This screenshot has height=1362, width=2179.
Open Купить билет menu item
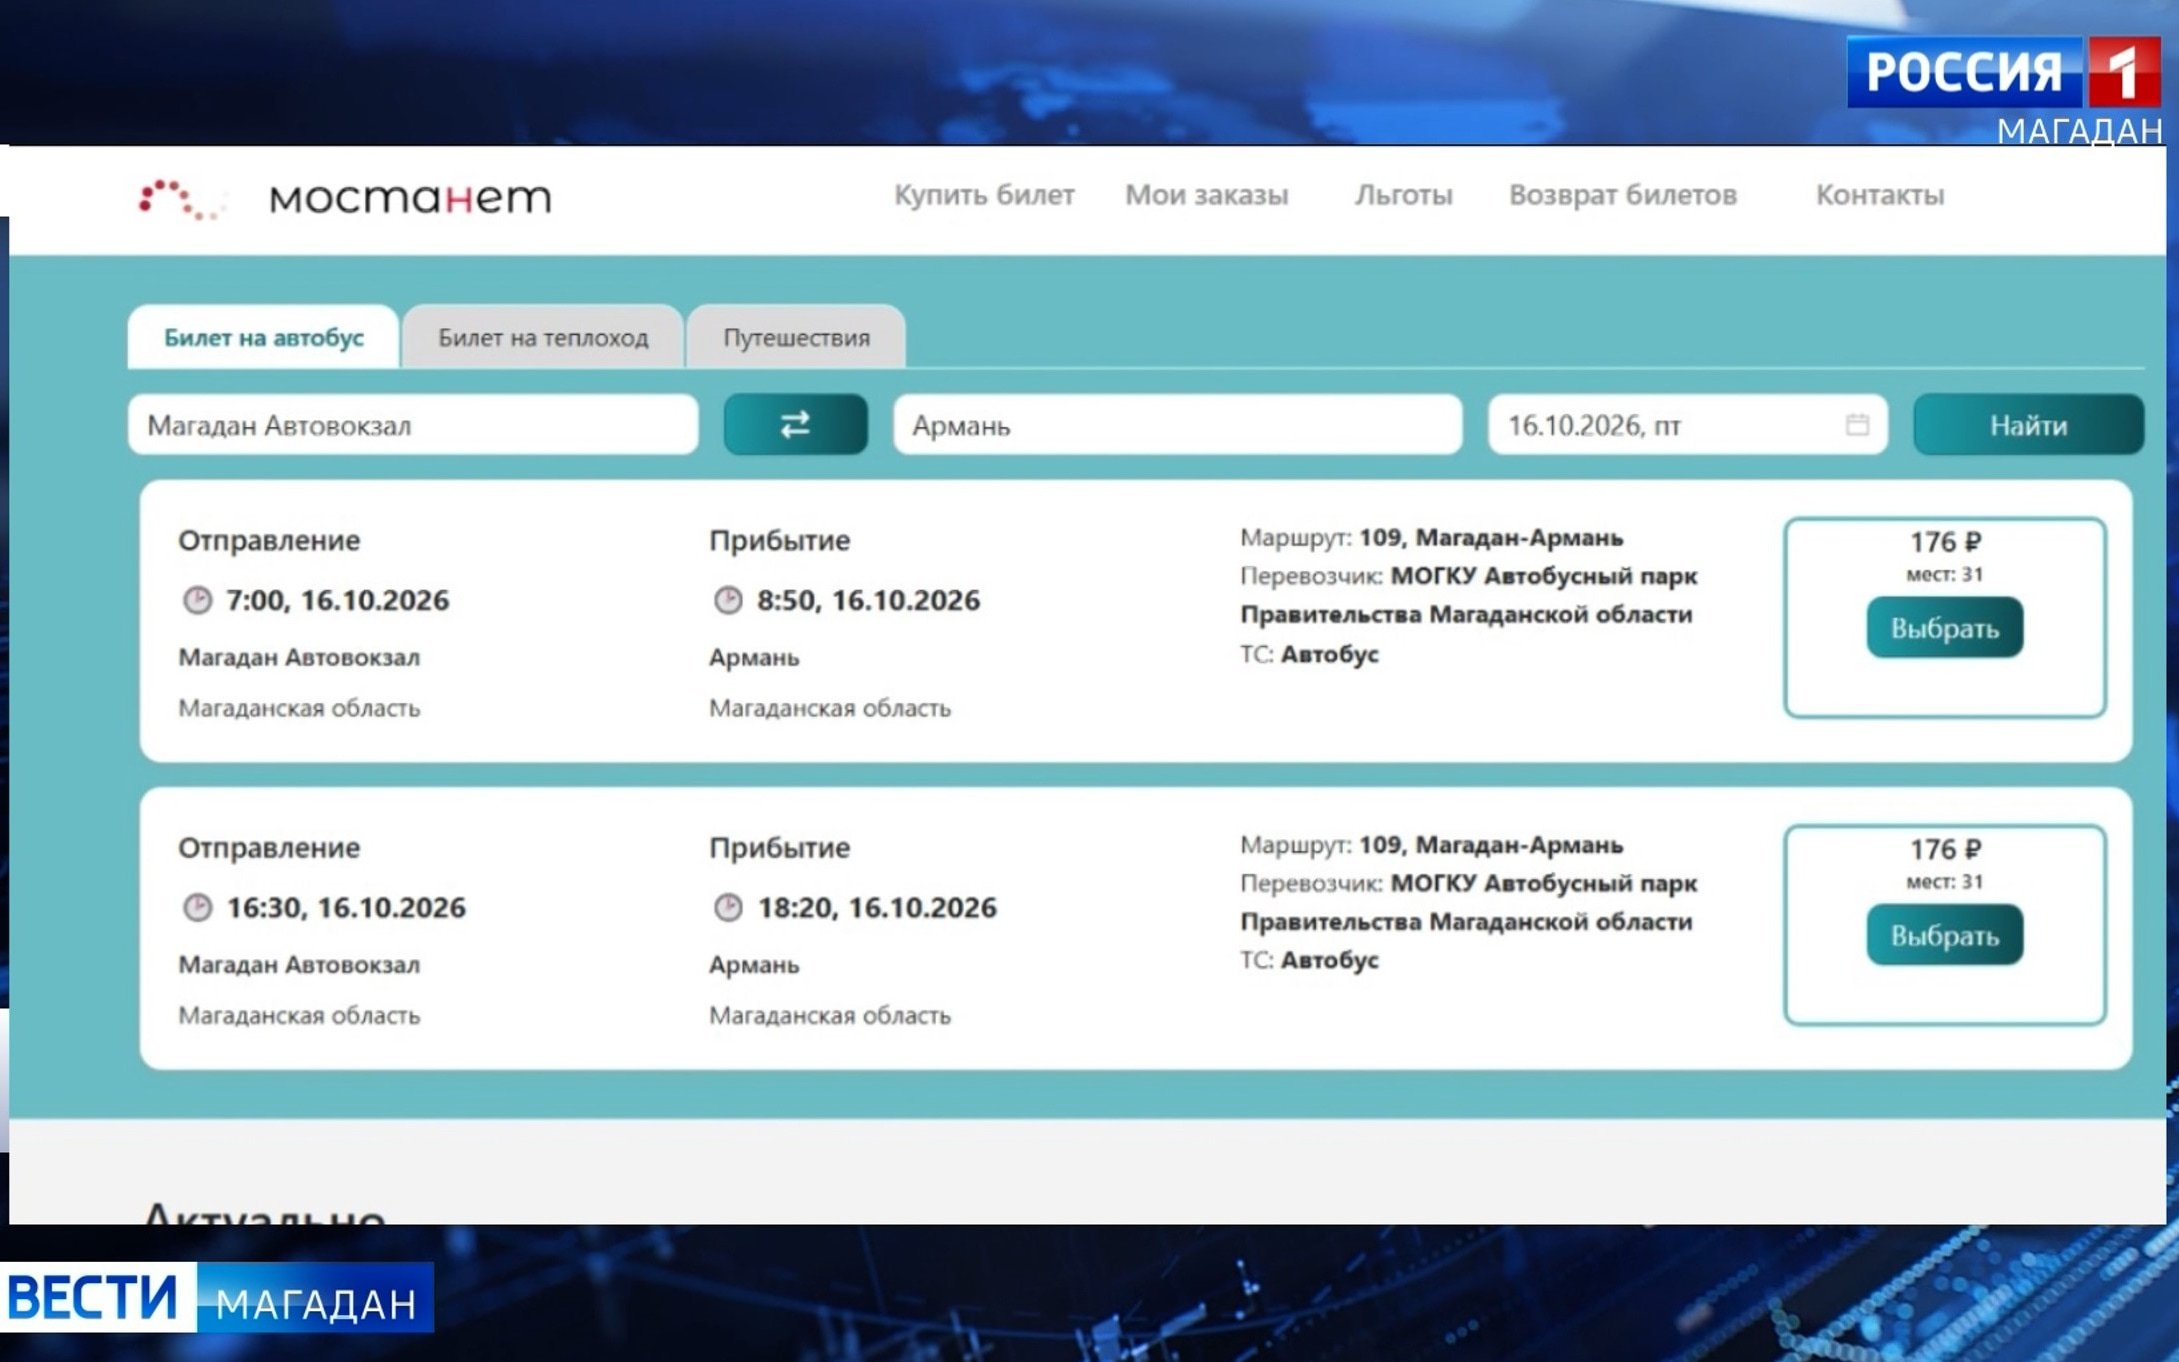[x=984, y=195]
